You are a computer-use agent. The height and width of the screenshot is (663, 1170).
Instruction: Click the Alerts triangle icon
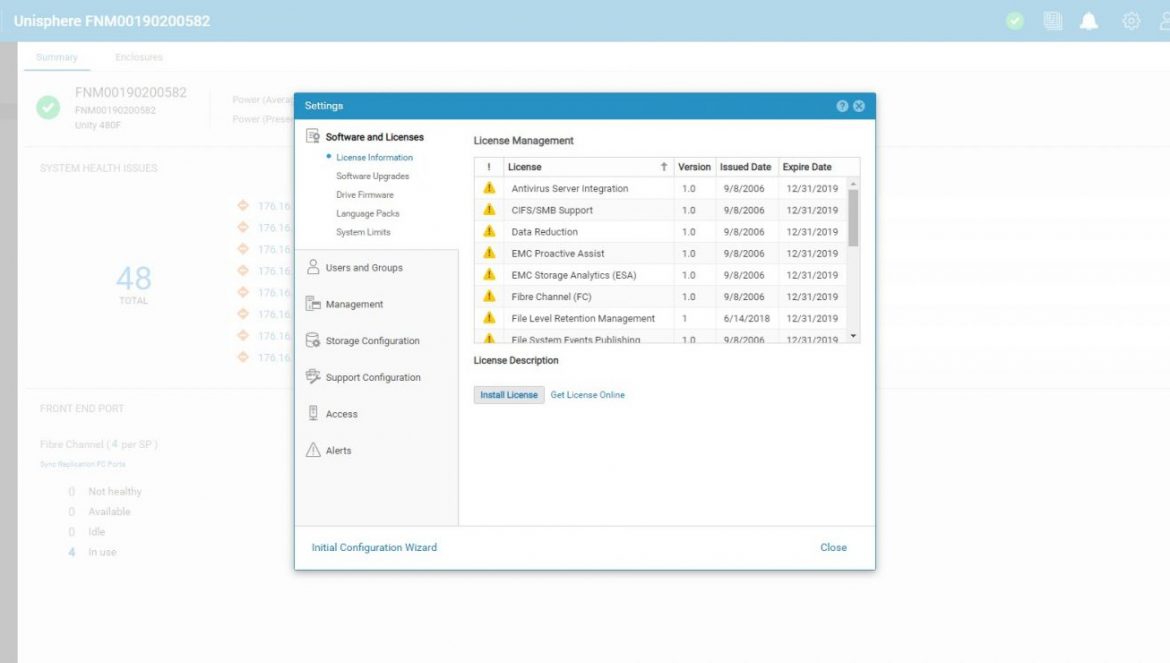313,450
